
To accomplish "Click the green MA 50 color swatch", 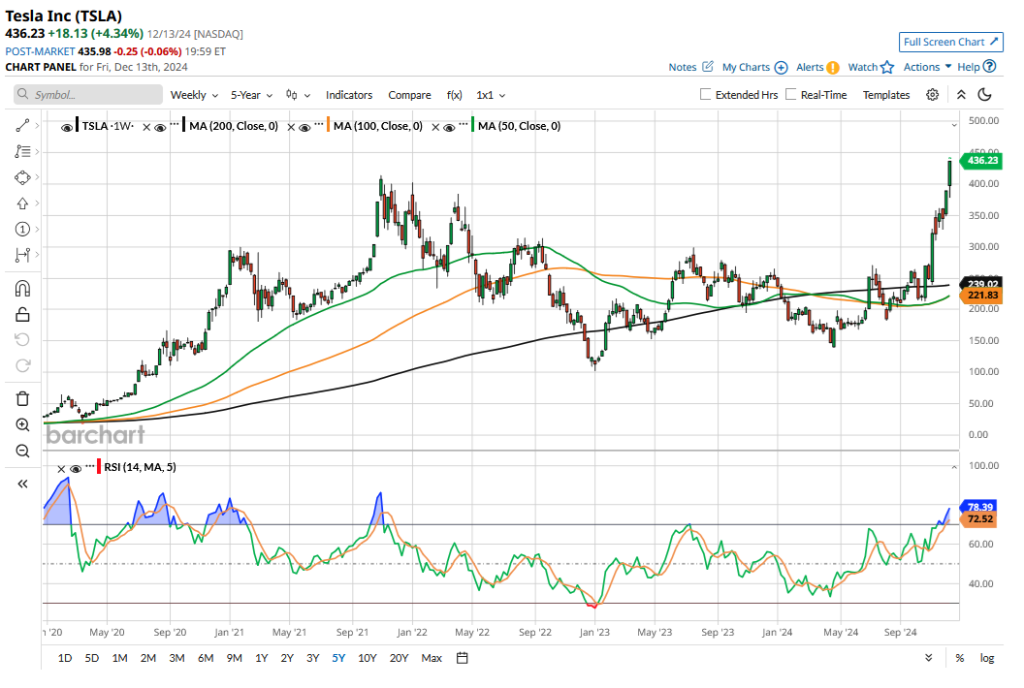I will point(472,127).
